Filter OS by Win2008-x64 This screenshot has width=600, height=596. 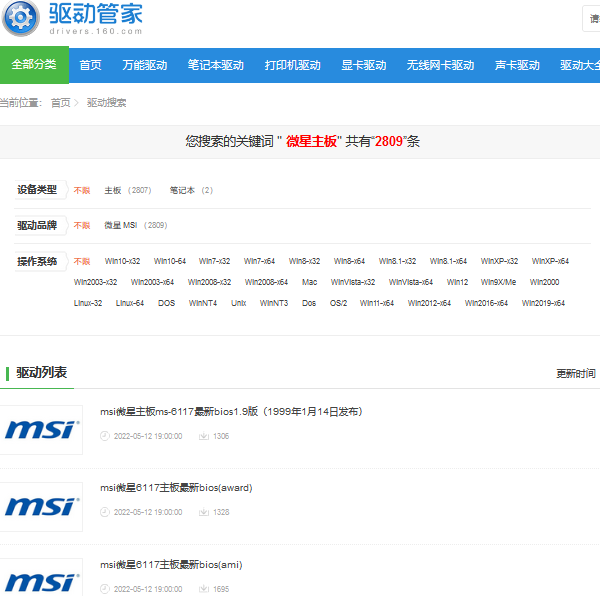point(266,282)
